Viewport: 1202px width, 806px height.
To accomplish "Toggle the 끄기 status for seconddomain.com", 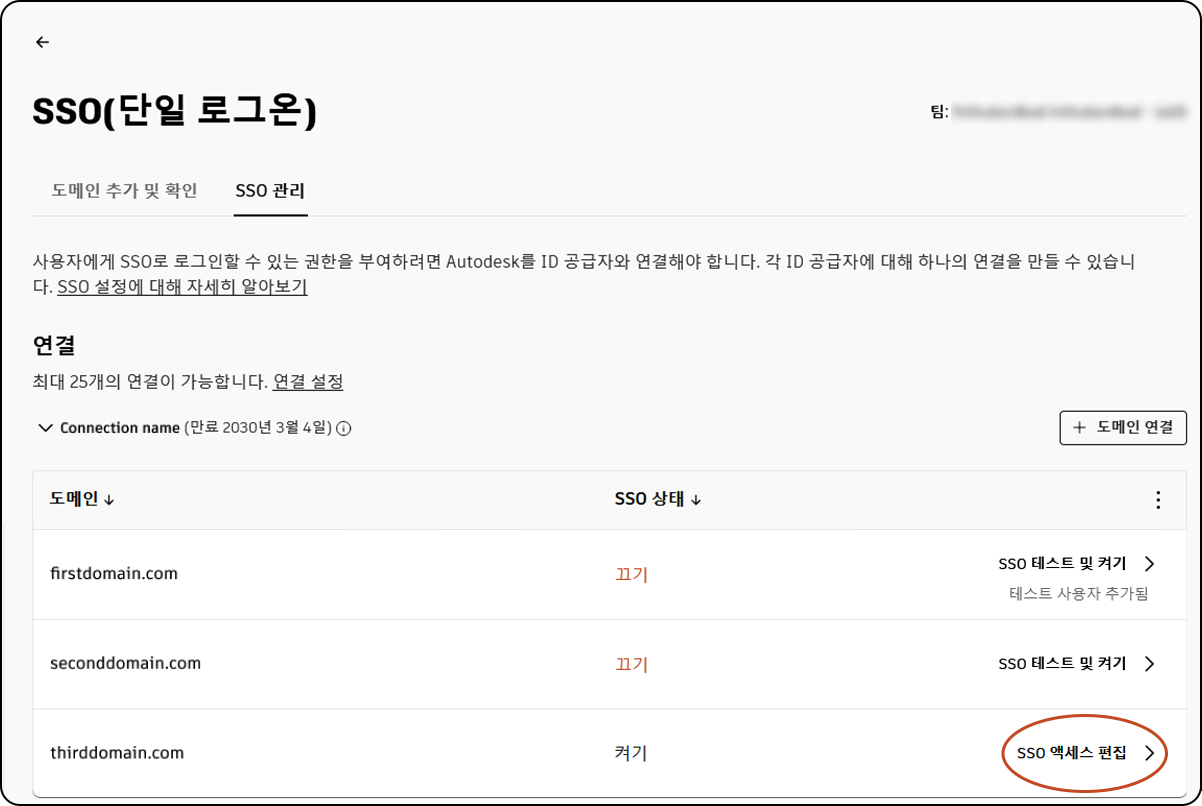I will point(631,663).
